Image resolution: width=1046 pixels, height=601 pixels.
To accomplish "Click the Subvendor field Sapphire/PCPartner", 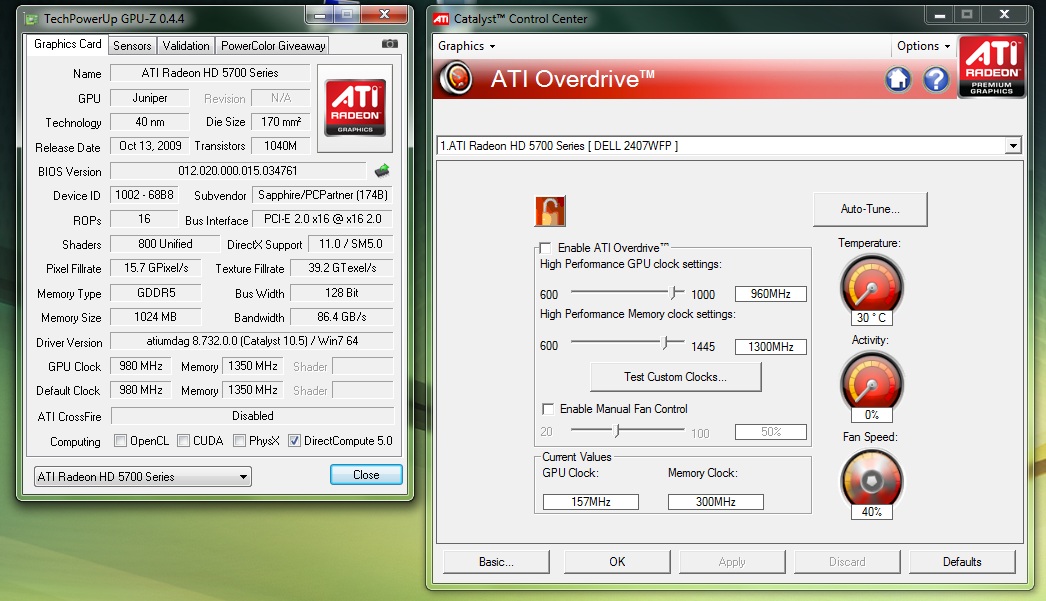I will click(x=323, y=195).
